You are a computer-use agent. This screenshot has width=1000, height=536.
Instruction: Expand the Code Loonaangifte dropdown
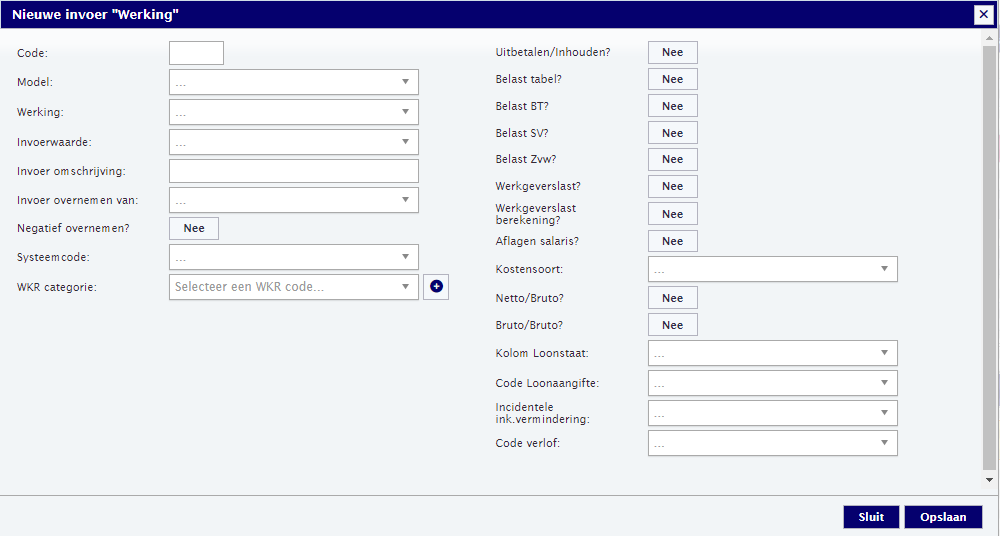tap(773, 383)
